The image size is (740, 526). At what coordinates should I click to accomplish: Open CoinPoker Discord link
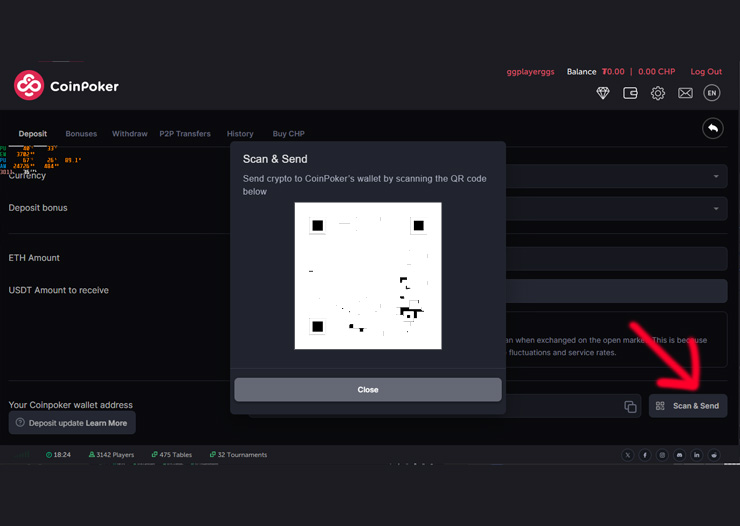(x=679, y=455)
